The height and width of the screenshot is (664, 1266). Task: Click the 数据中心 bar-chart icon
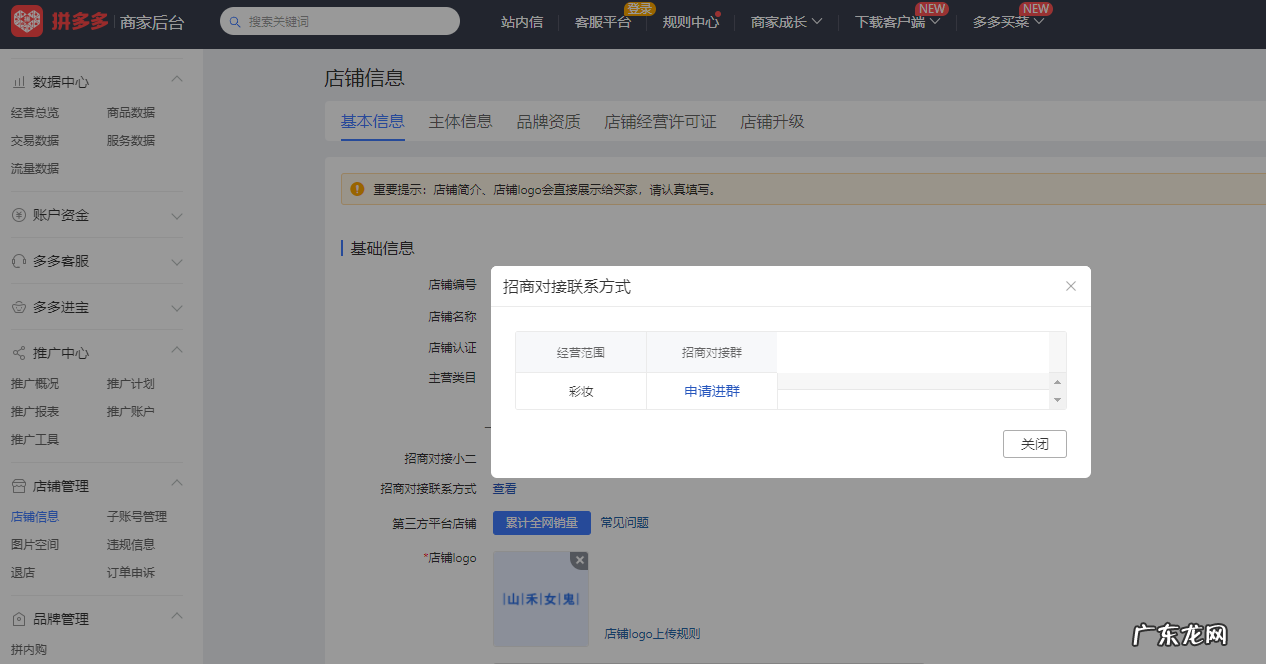tap(17, 81)
